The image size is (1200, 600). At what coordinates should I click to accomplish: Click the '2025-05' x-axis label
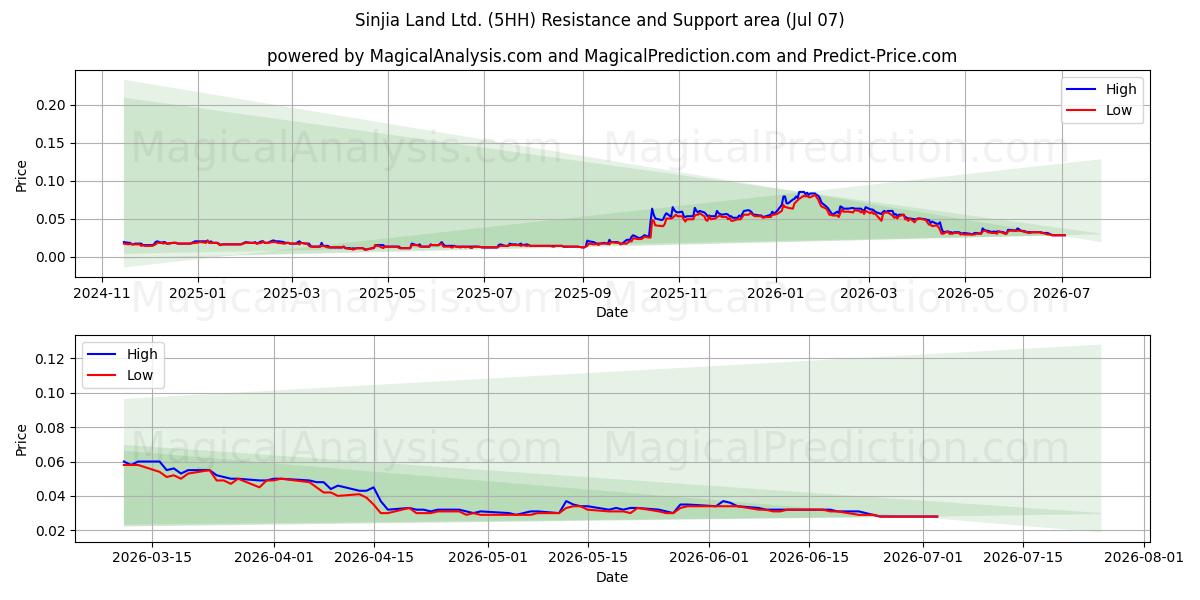point(387,293)
